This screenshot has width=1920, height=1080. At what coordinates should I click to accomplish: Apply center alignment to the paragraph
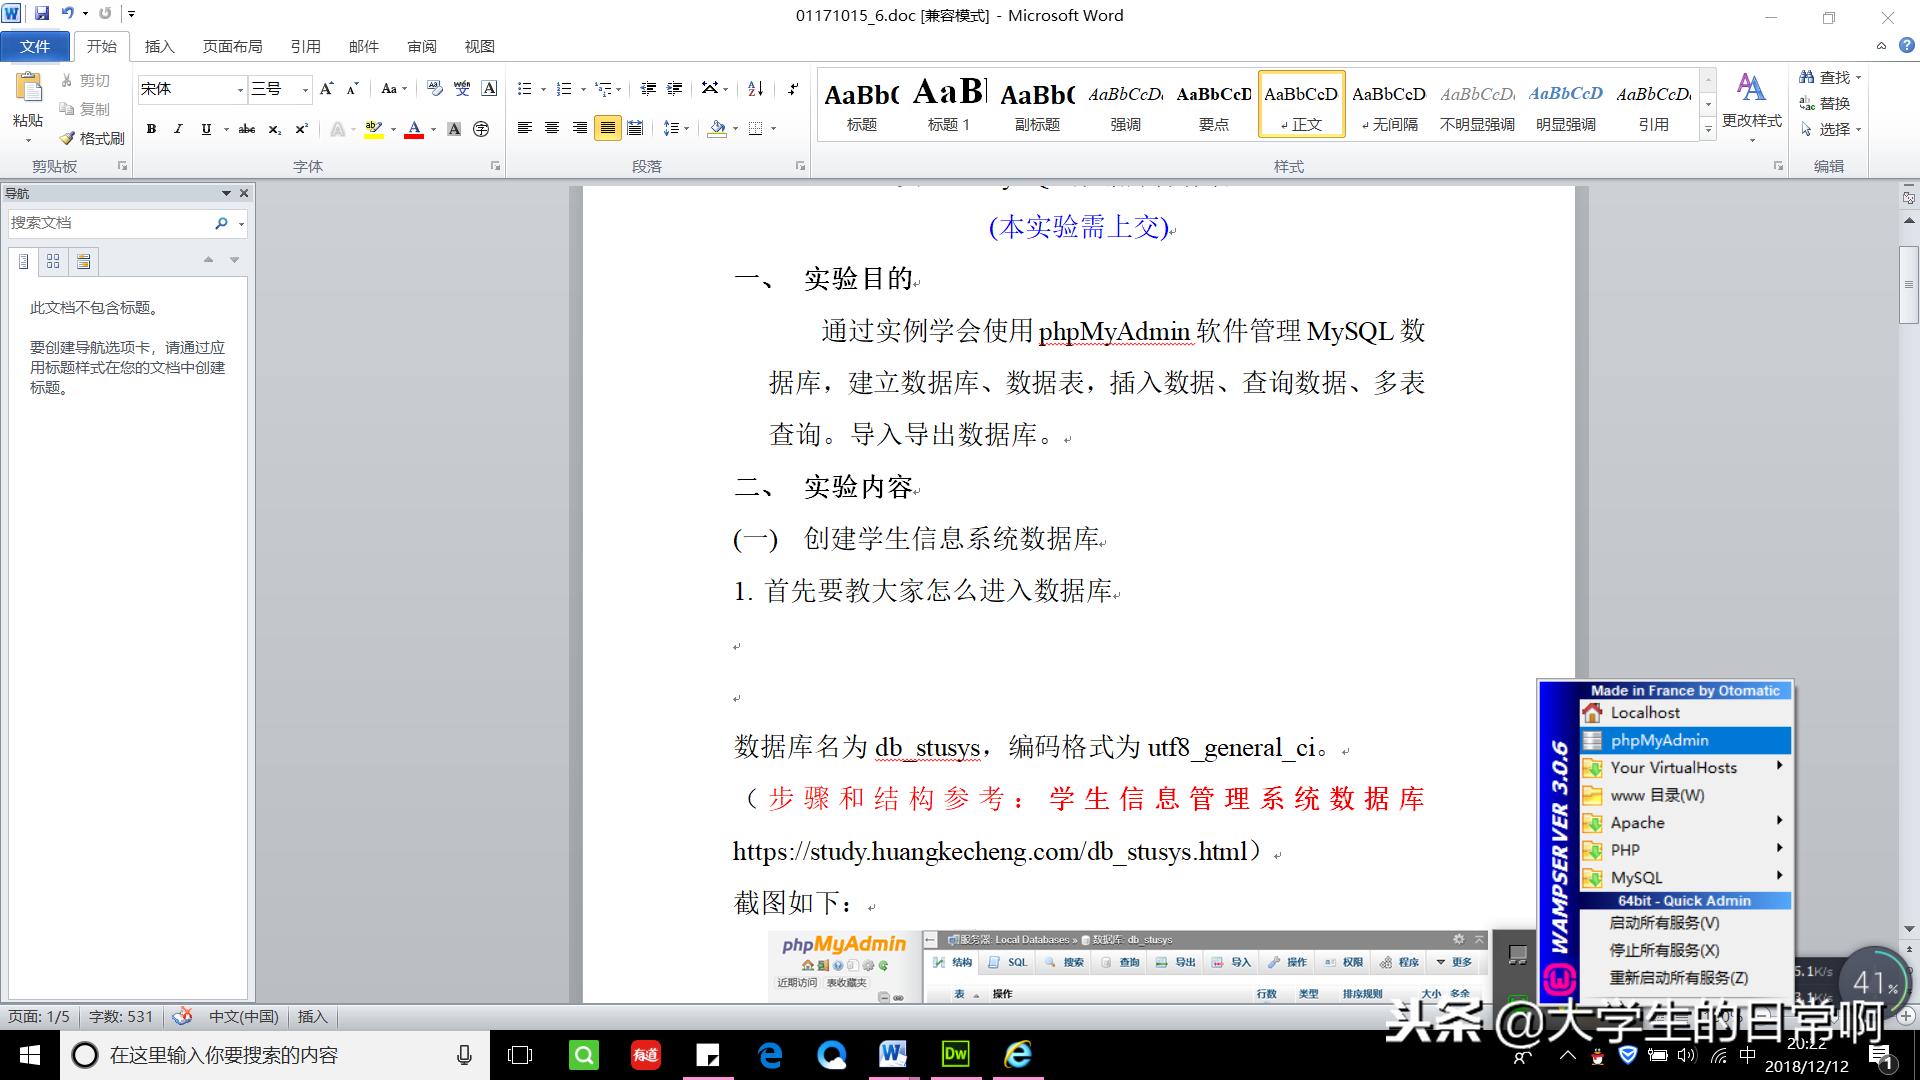(x=552, y=128)
